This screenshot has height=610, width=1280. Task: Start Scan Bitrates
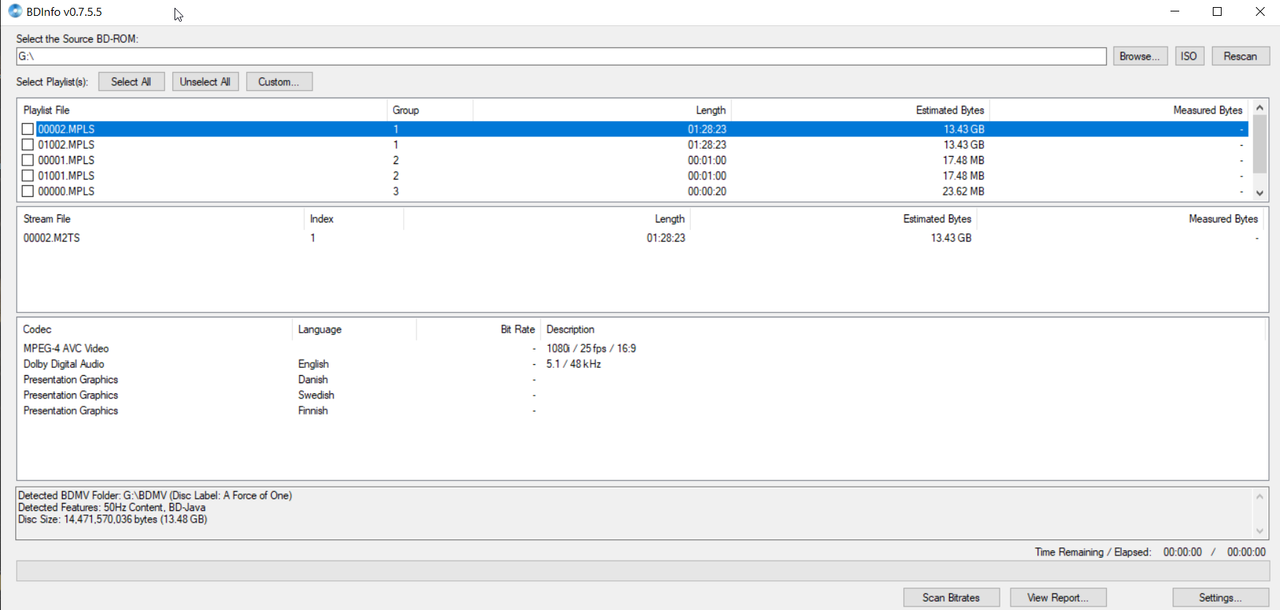(x=951, y=597)
